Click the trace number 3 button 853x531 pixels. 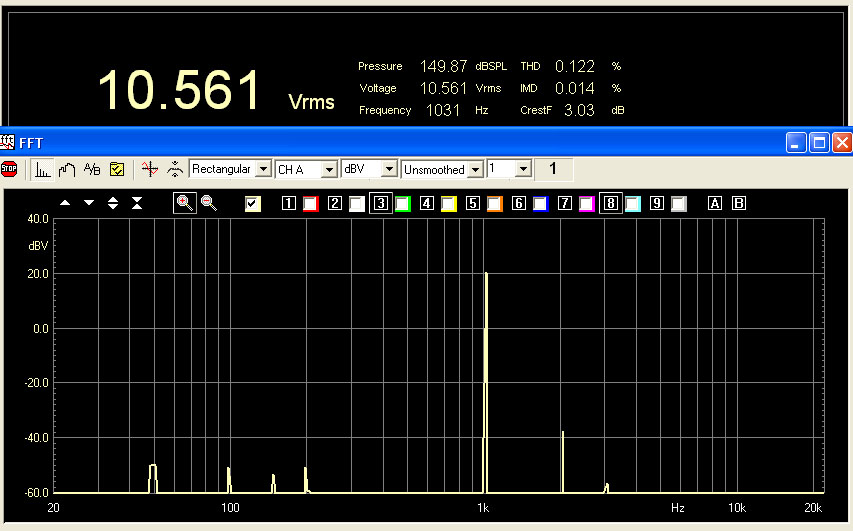380,204
